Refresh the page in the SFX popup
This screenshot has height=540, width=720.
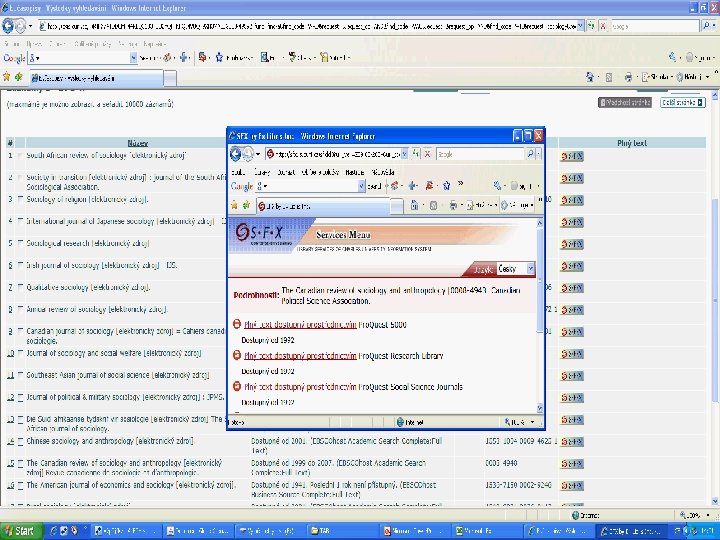pyautogui.click(x=416, y=154)
